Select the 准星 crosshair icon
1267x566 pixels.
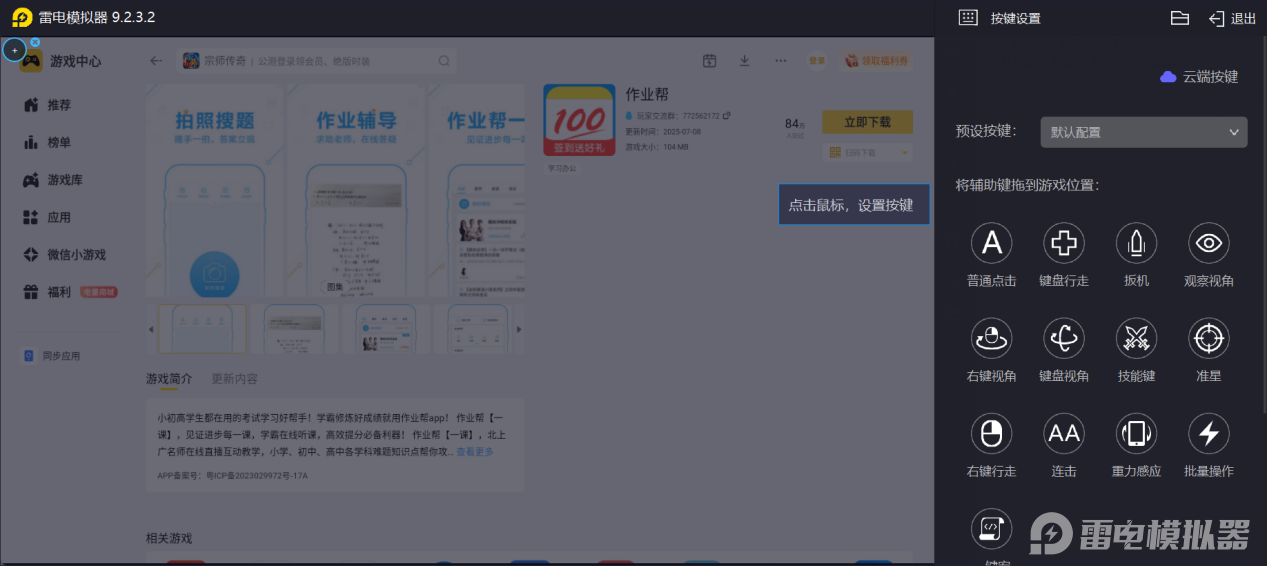[x=1208, y=338]
